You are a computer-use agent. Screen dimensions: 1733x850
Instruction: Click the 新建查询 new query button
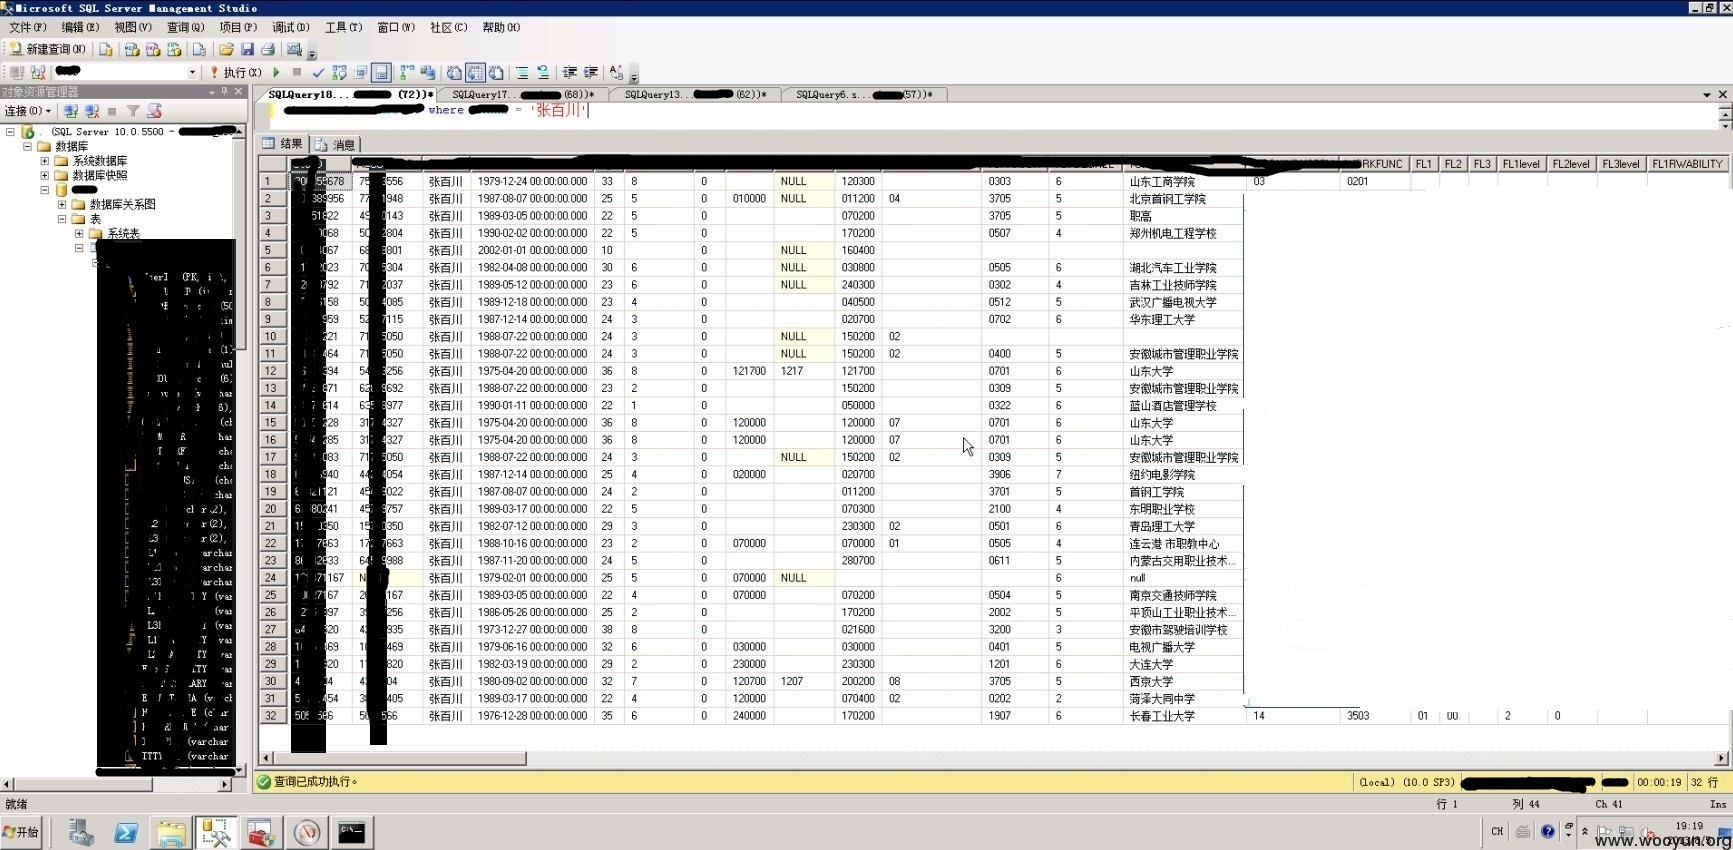[x=47, y=48]
